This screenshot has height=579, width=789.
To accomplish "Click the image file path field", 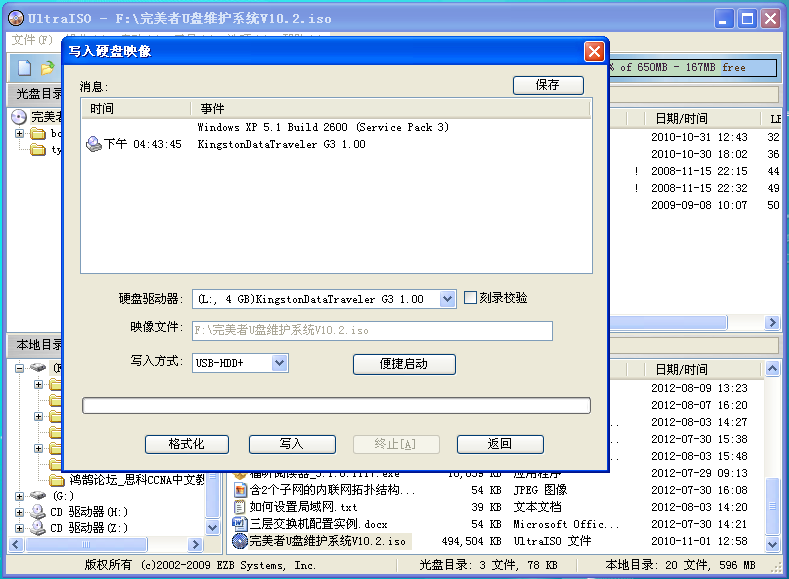I will point(372,330).
